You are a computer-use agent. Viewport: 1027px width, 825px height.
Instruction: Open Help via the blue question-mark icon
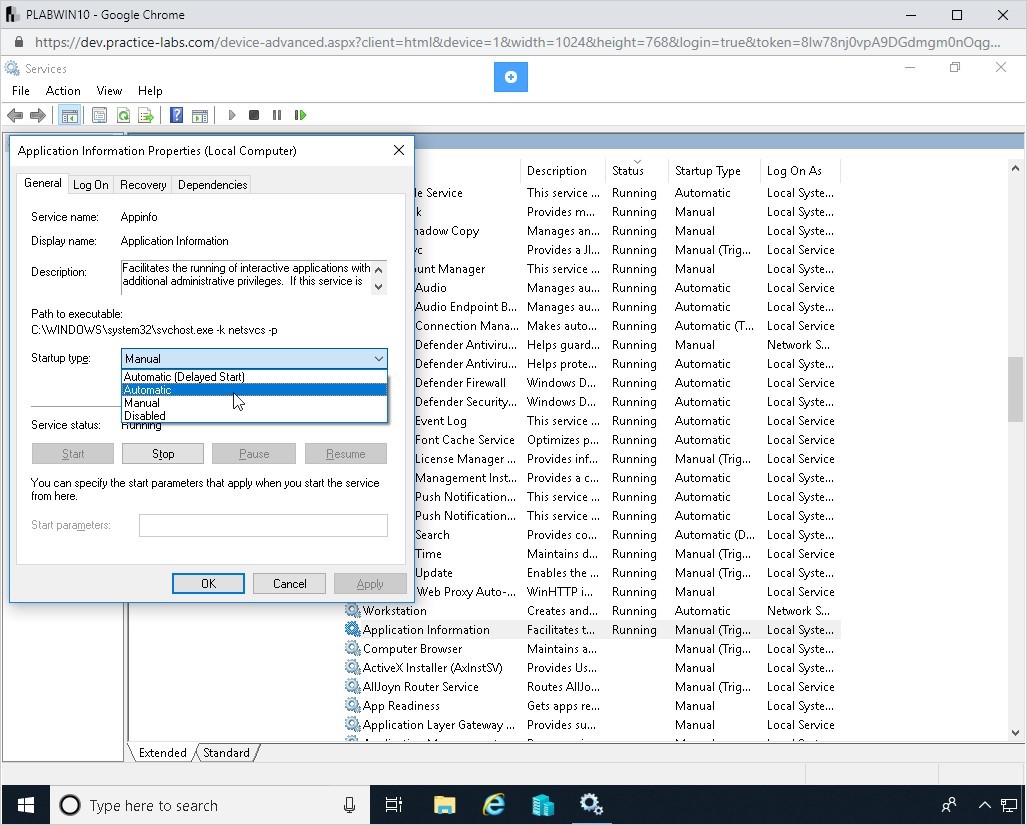pyautogui.click(x=176, y=115)
